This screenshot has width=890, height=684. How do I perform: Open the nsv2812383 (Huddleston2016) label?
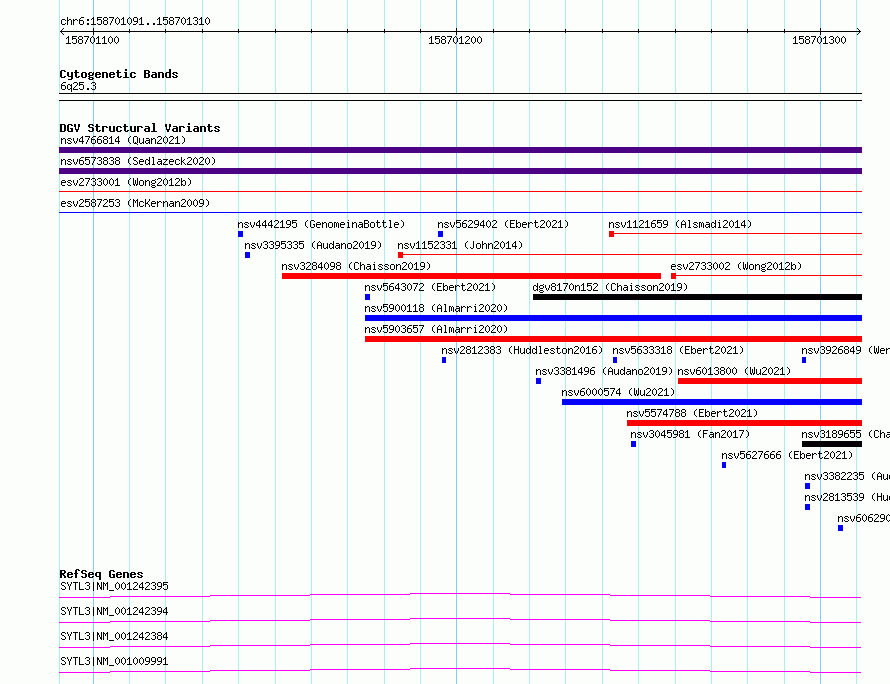pyautogui.click(x=522, y=350)
